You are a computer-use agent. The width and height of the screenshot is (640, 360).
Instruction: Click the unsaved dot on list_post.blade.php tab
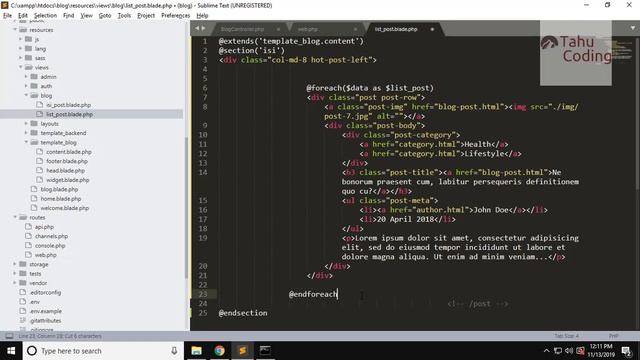coord(432,29)
